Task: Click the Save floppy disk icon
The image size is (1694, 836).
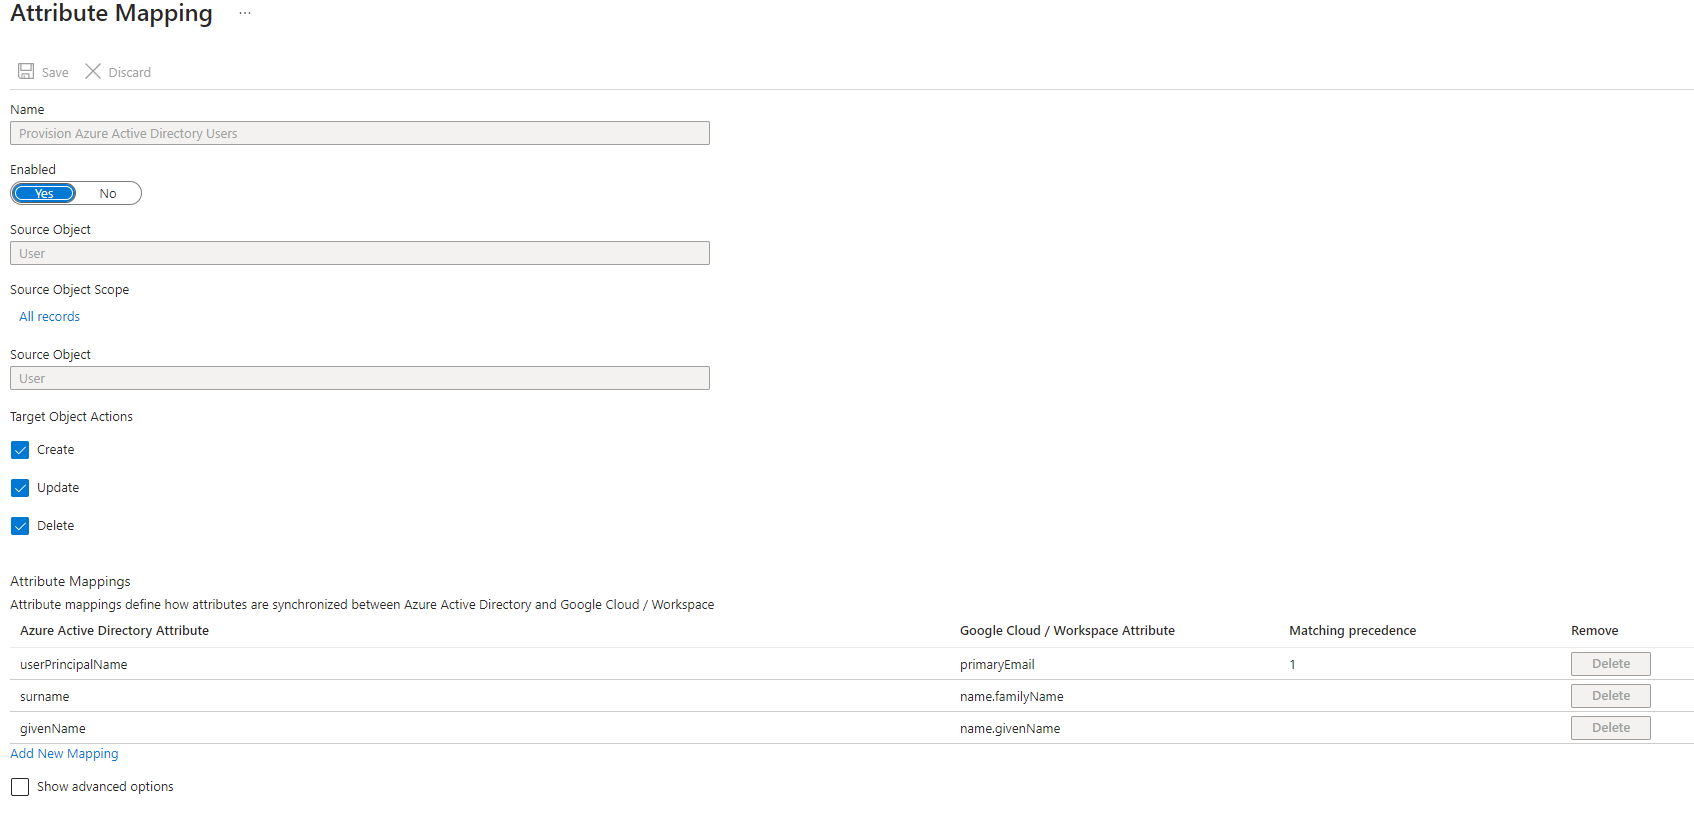Action: point(26,71)
